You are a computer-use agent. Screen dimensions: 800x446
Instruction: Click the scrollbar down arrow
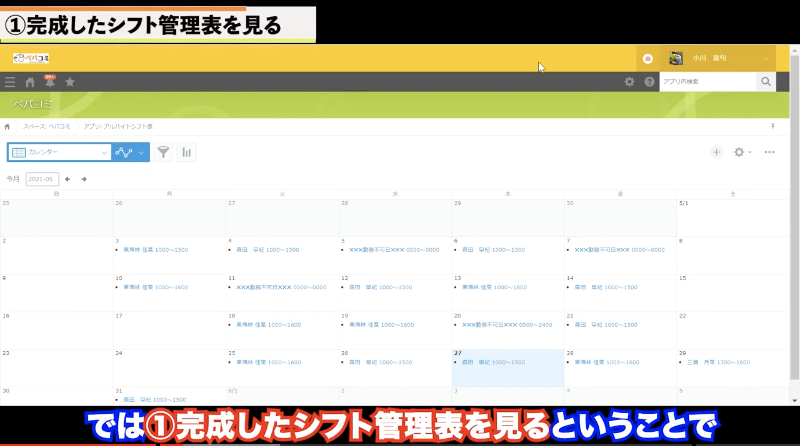794,401
